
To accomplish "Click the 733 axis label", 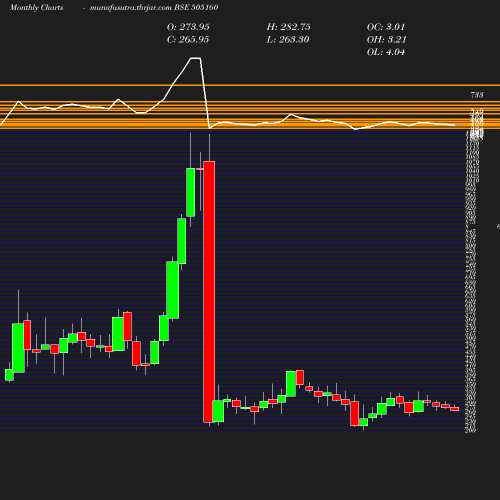I will pyautogui.click(x=477, y=95).
